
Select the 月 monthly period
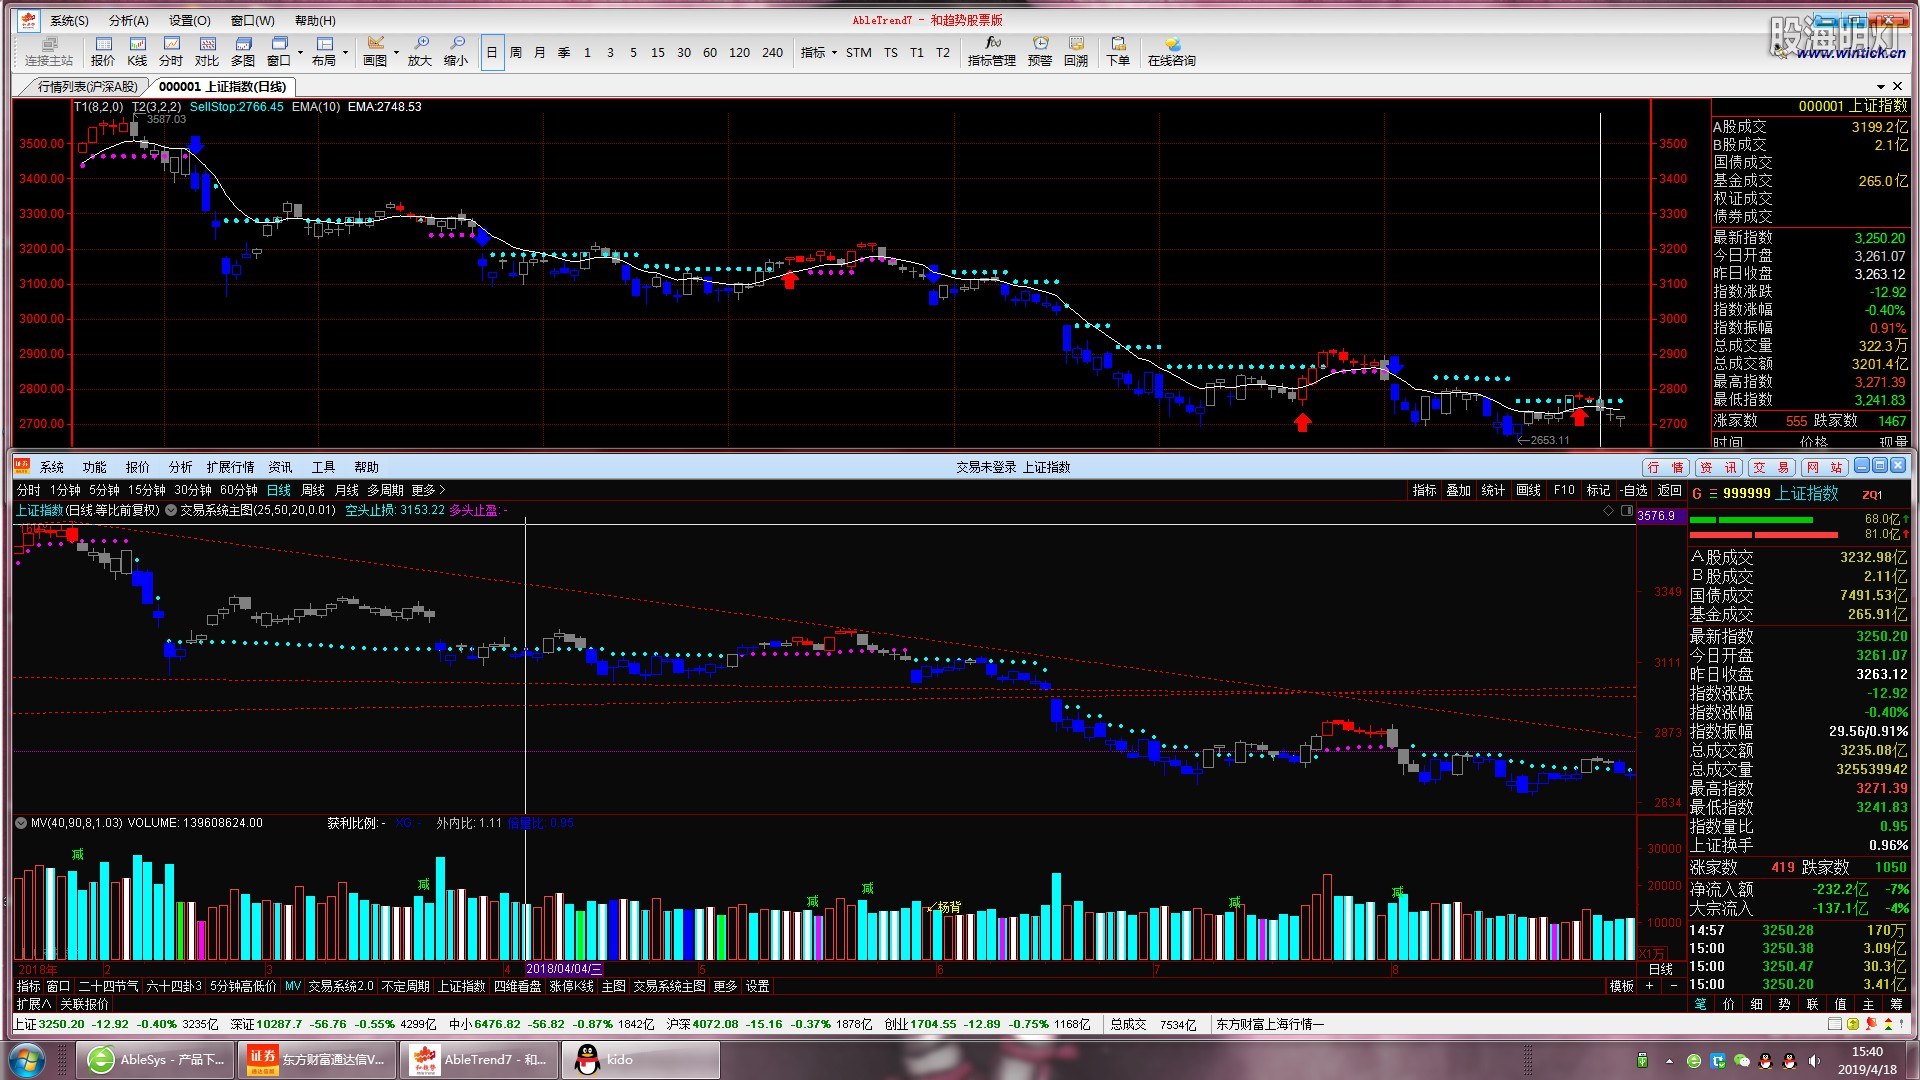tap(540, 52)
